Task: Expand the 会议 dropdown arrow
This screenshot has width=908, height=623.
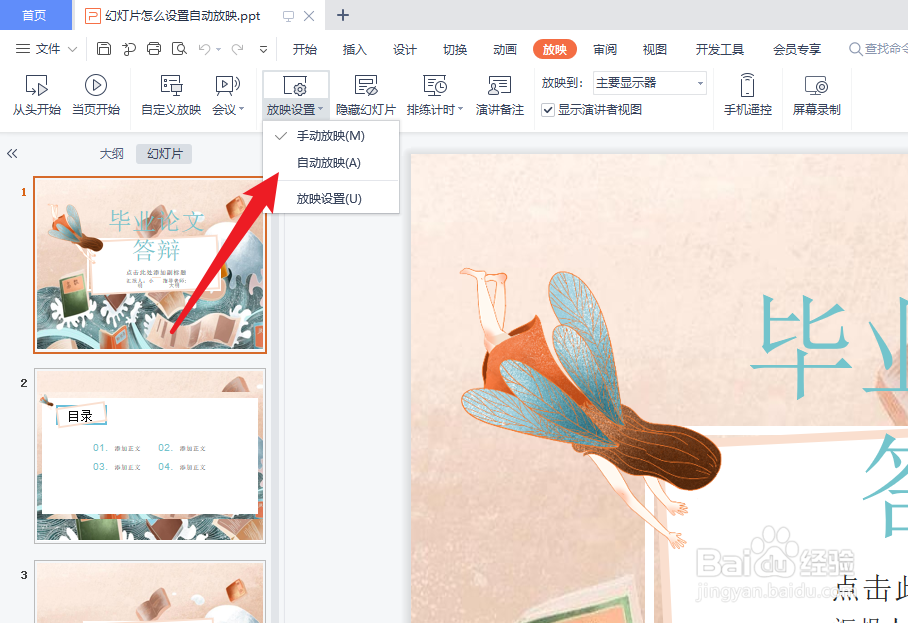Action: click(241, 109)
